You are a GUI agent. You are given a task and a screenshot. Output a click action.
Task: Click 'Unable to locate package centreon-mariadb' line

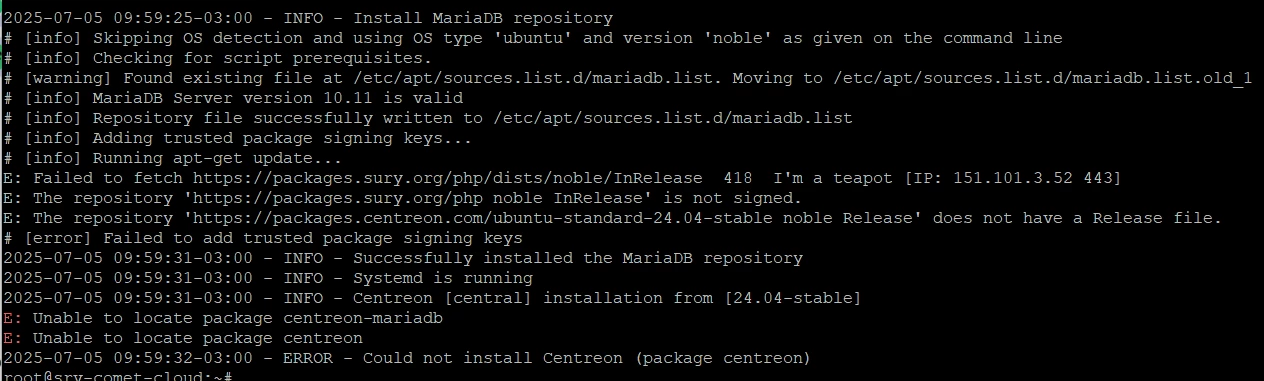(x=223, y=318)
